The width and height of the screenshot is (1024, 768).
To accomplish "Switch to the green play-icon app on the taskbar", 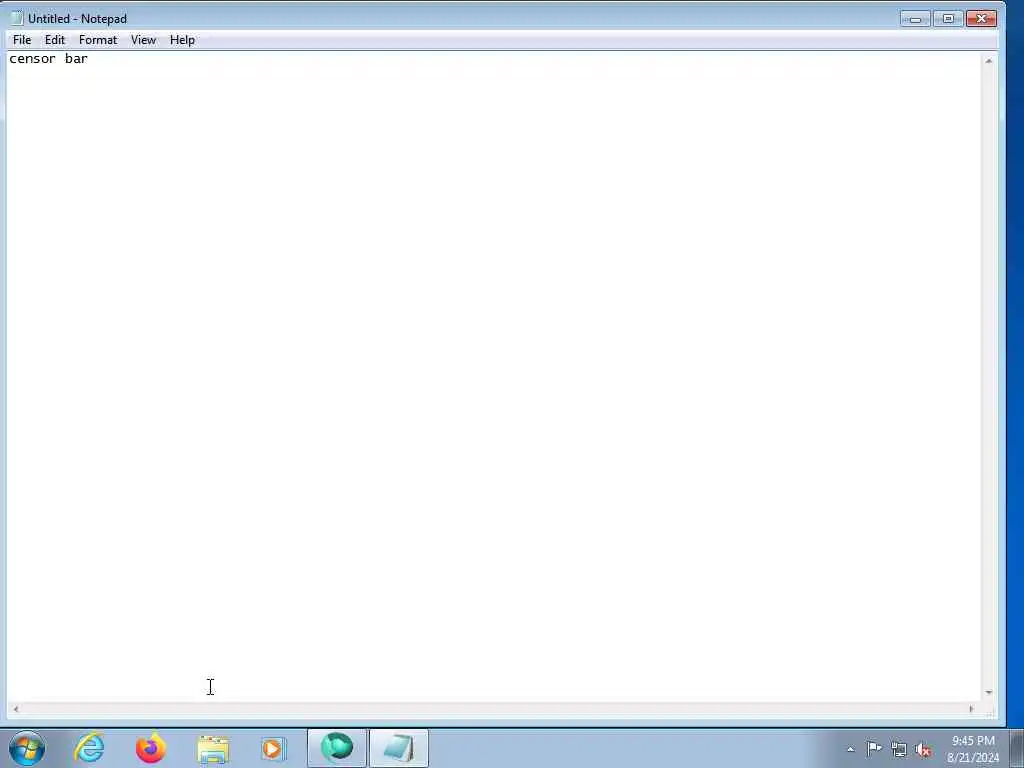I will coord(337,748).
